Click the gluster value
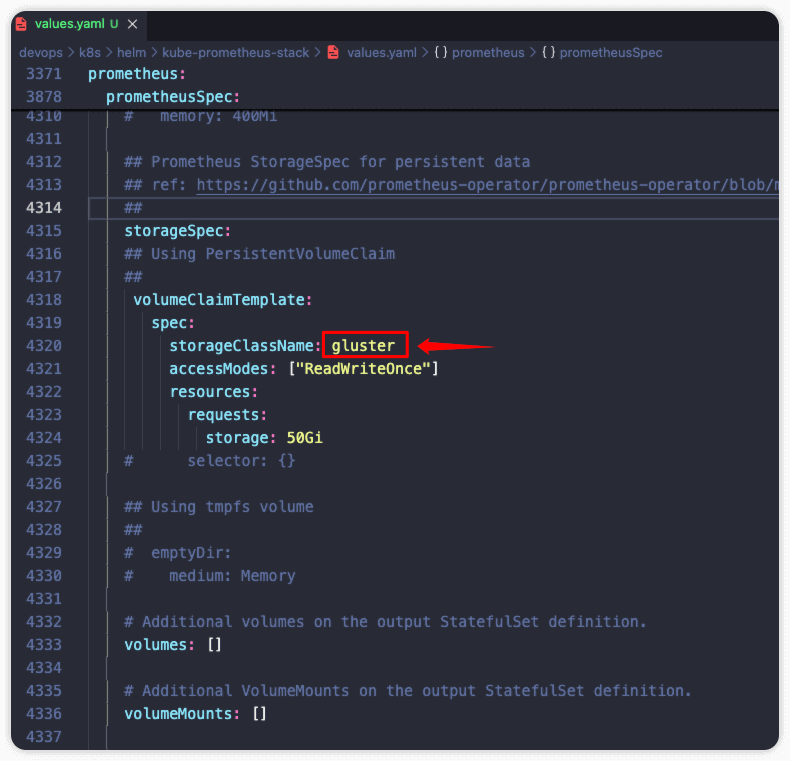The width and height of the screenshot is (790, 761). pyautogui.click(x=363, y=346)
